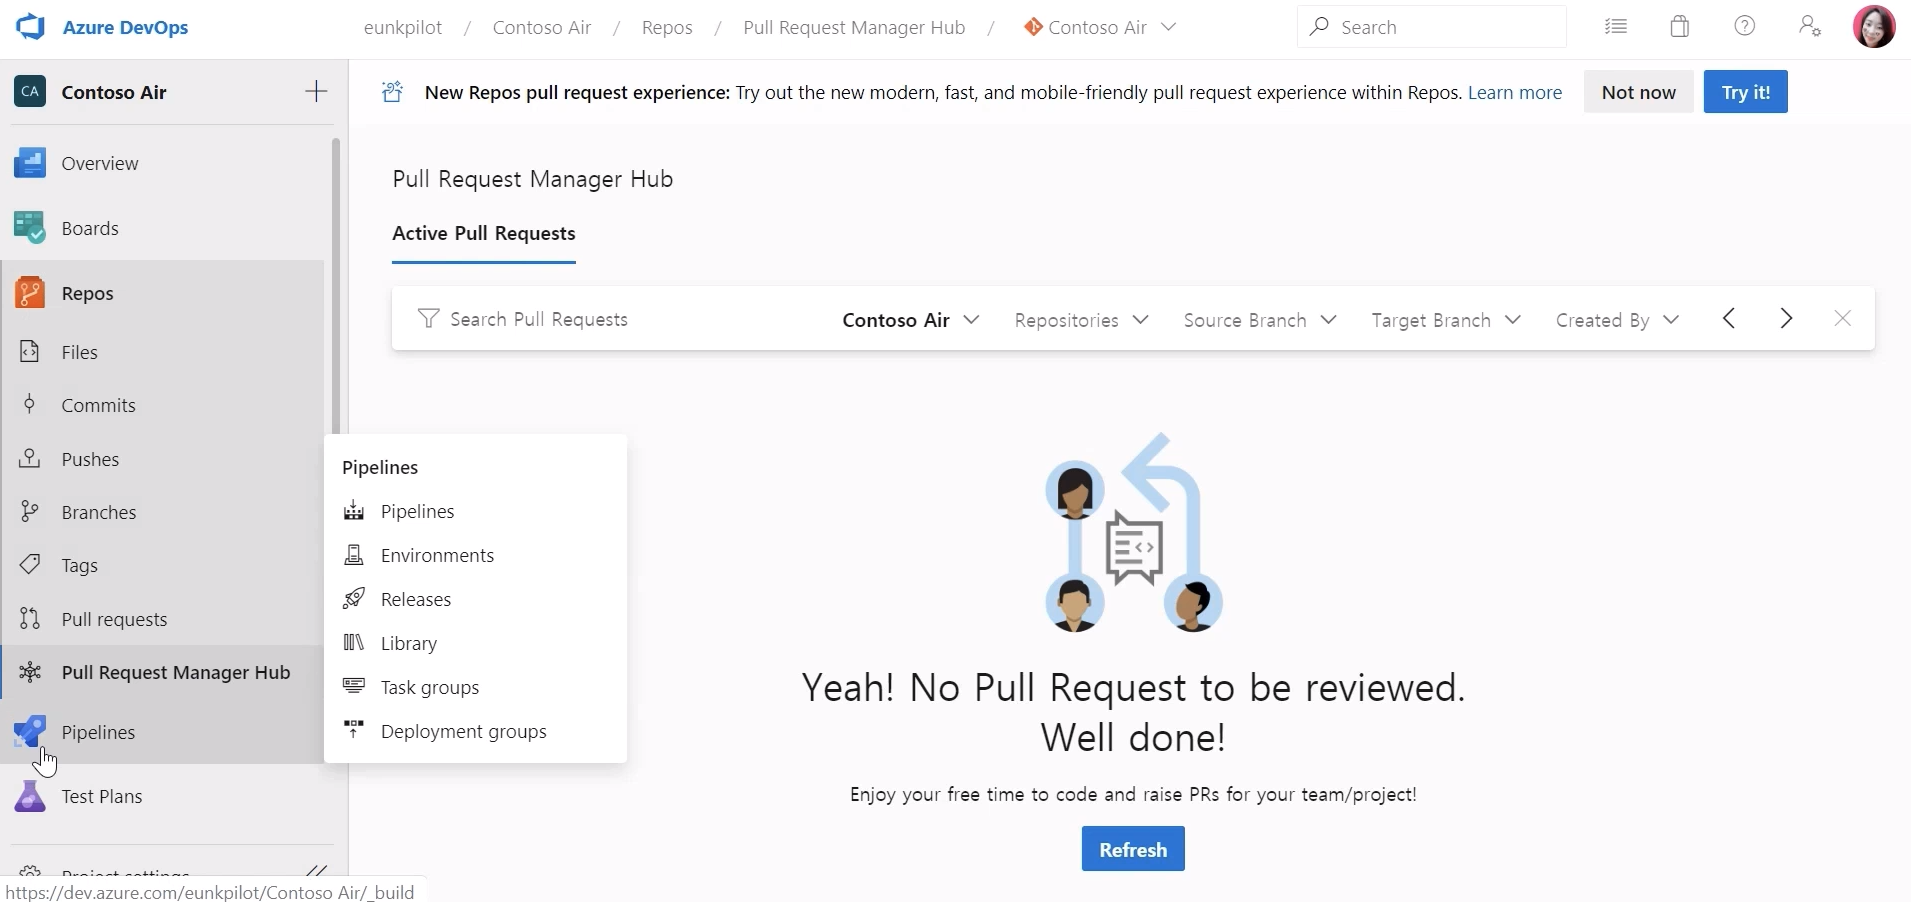Collapse the sidebar with the double chevron

[x=317, y=871]
